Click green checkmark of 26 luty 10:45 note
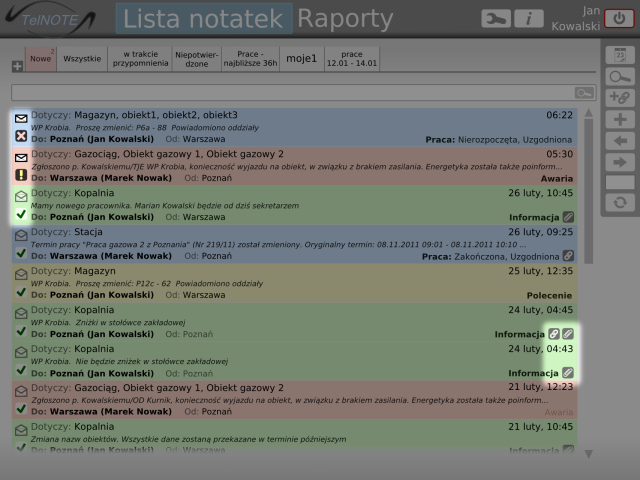The height and width of the screenshot is (480, 640). pos(21,214)
